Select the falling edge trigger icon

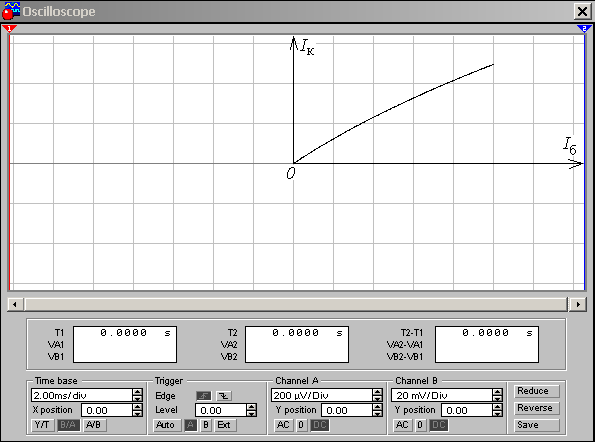pos(224,396)
